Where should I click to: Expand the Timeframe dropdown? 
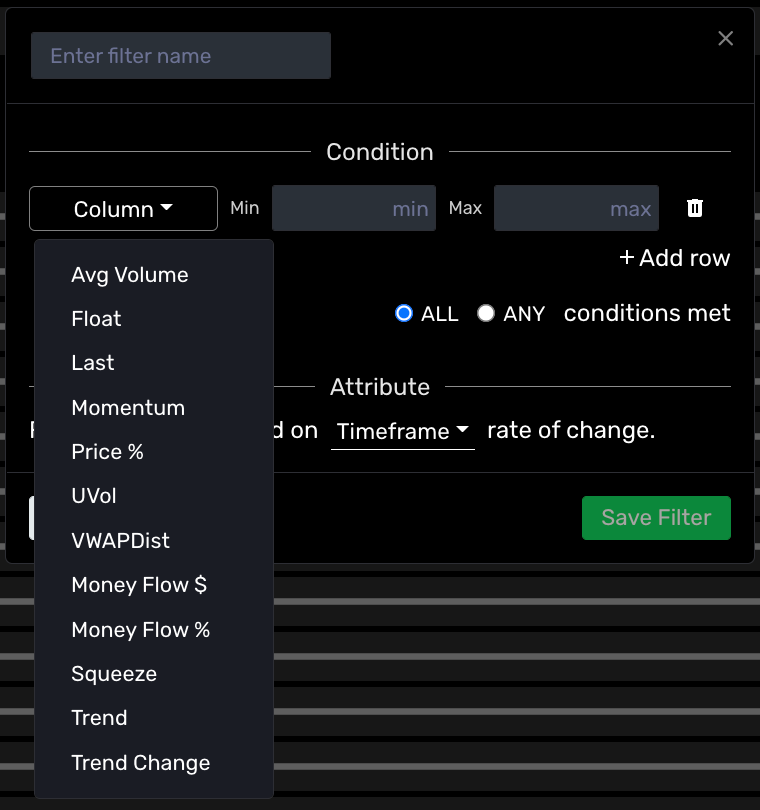coord(402,431)
